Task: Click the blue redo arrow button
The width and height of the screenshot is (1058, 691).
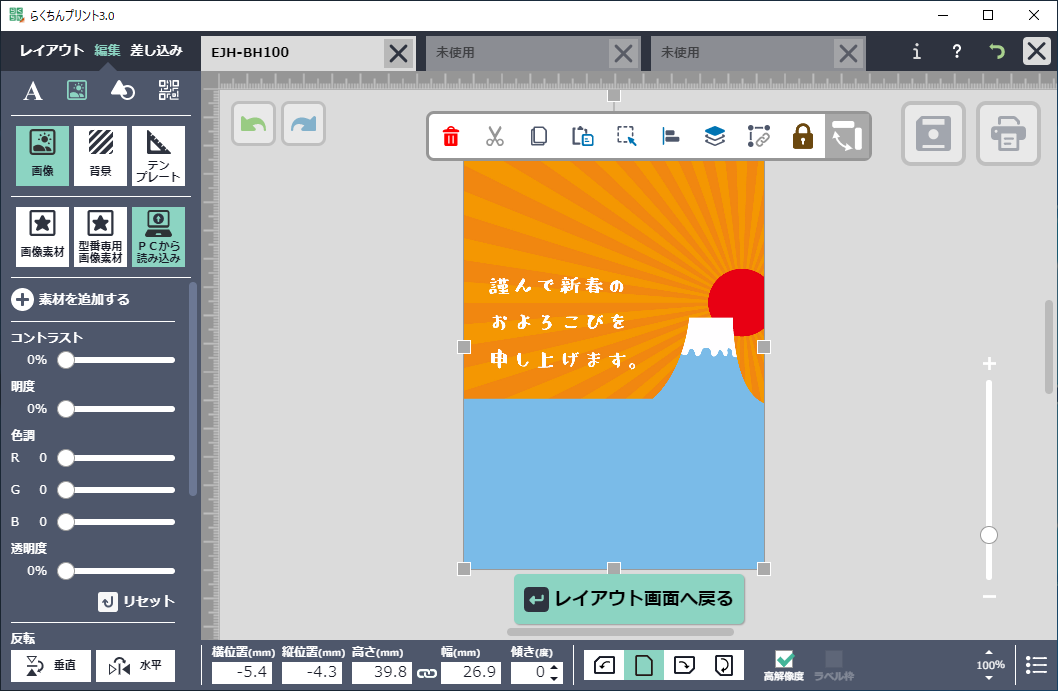Action: (x=304, y=123)
